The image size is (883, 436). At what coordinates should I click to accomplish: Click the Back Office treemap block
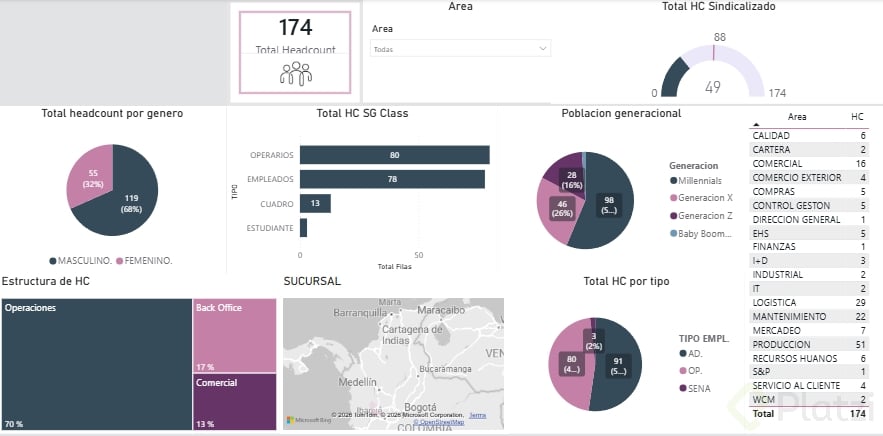235,335
